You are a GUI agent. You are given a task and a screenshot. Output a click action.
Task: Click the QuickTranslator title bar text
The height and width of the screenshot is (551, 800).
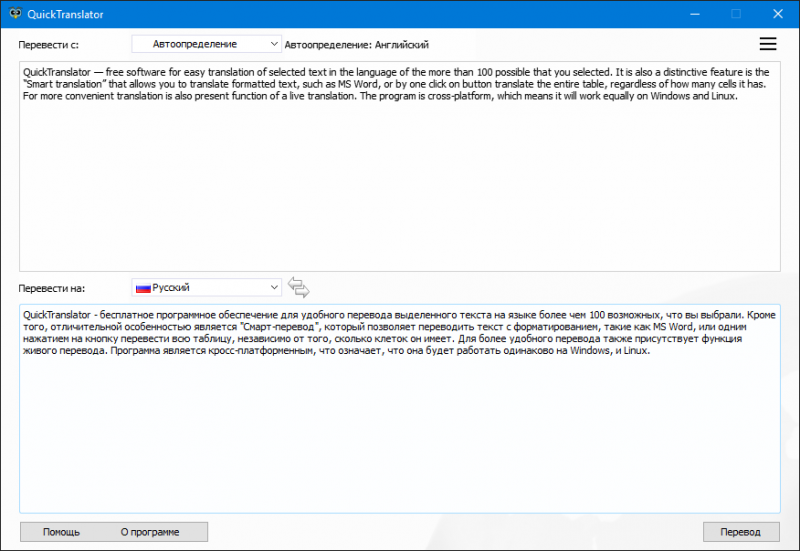click(x=65, y=14)
